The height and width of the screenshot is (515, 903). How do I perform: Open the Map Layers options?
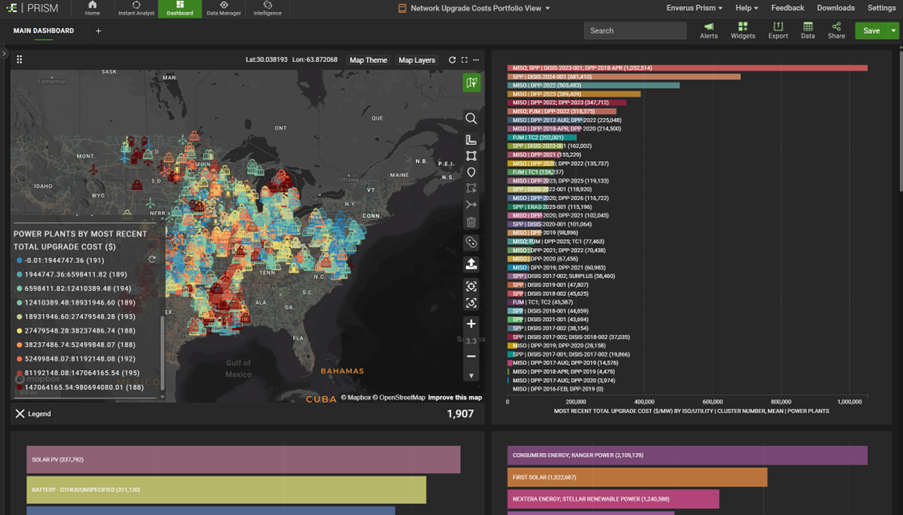(416, 60)
